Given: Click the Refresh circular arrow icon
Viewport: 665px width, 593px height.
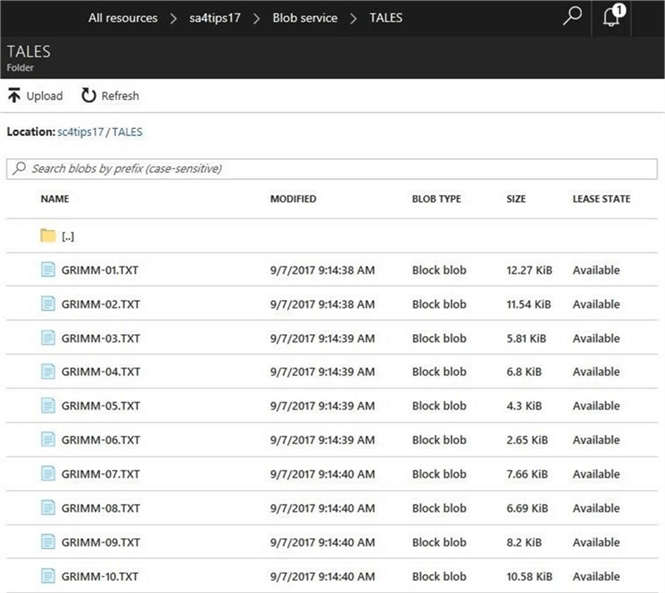Looking at the screenshot, I should point(89,95).
